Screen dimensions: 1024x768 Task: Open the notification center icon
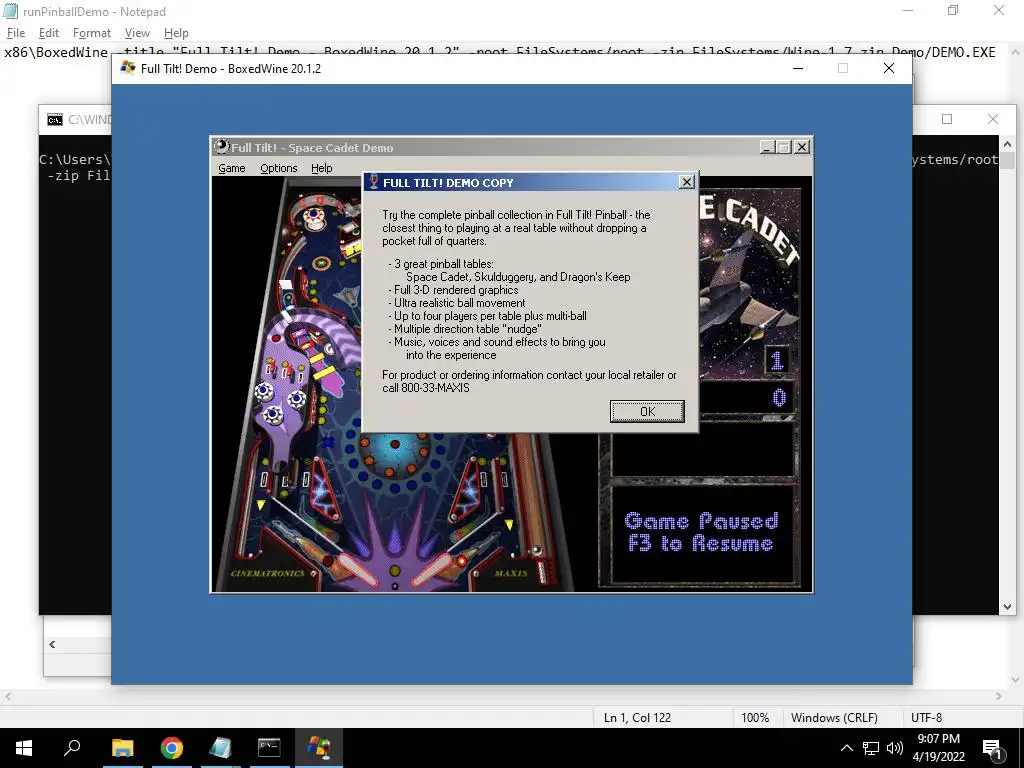(x=992, y=748)
